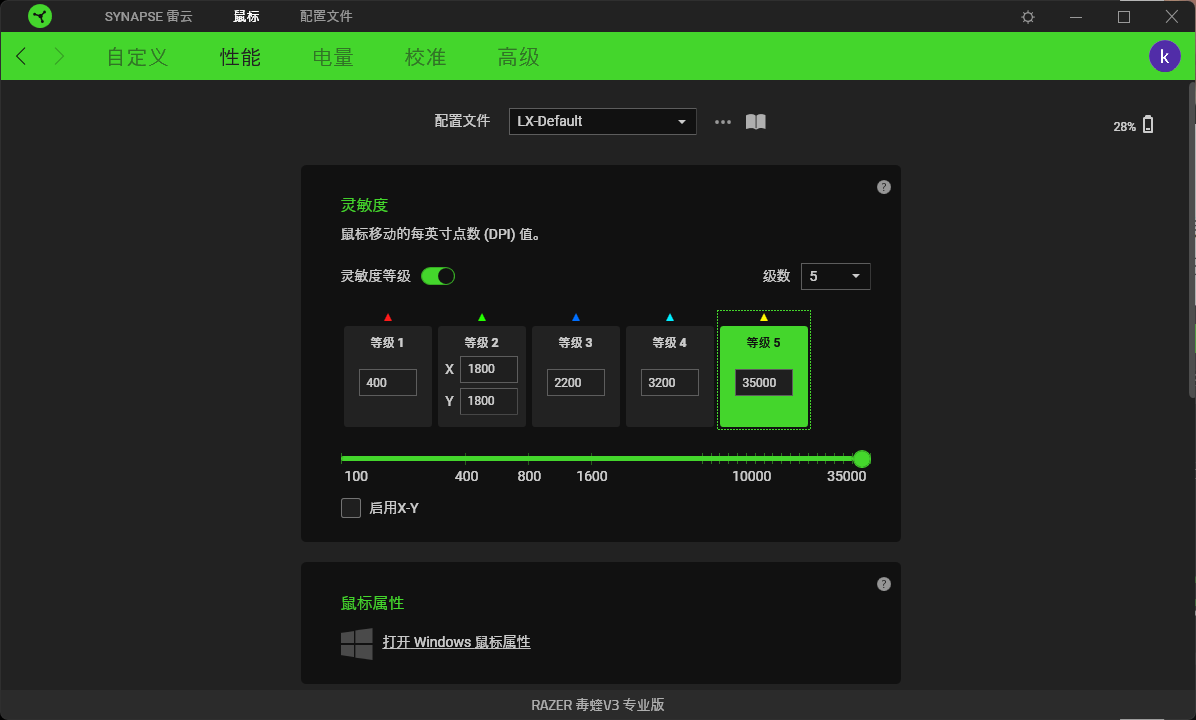Open the 配置文件 LX-Default dropdown
Viewport: 1196px width, 720px height.
pos(603,121)
